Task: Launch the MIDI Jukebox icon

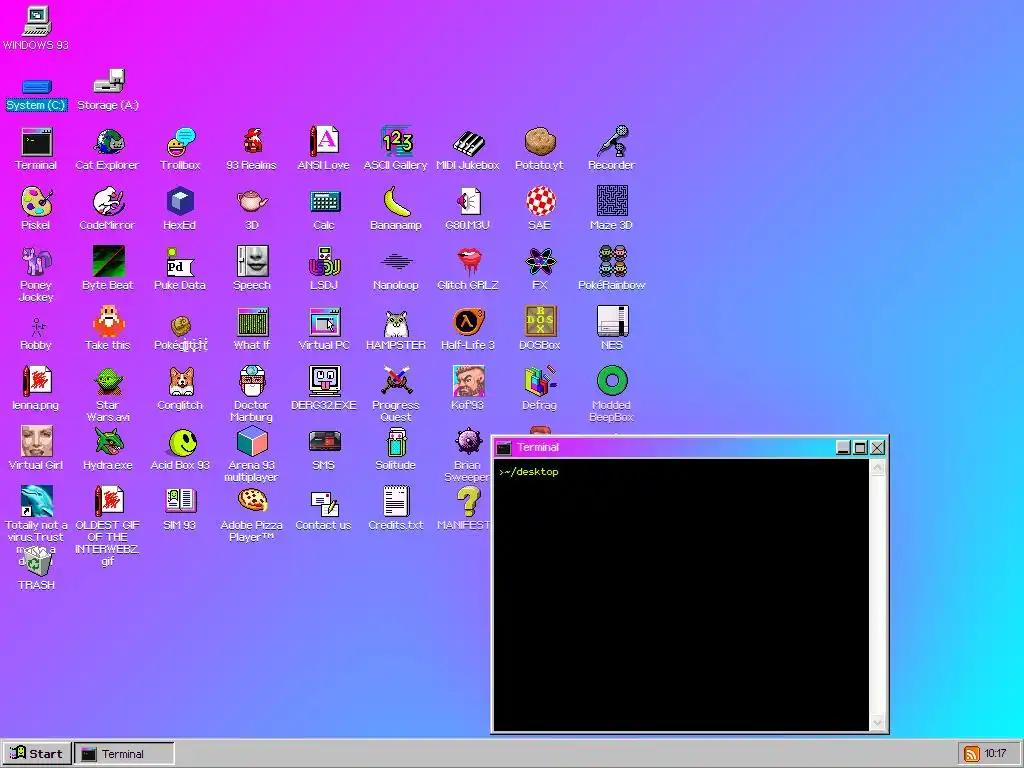Action: coord(468,142)
